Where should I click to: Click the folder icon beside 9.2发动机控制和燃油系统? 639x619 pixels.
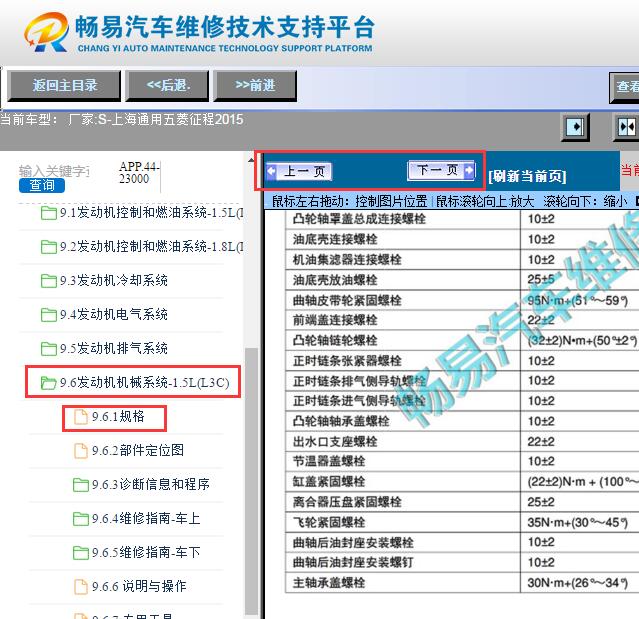tap(48, 247)
